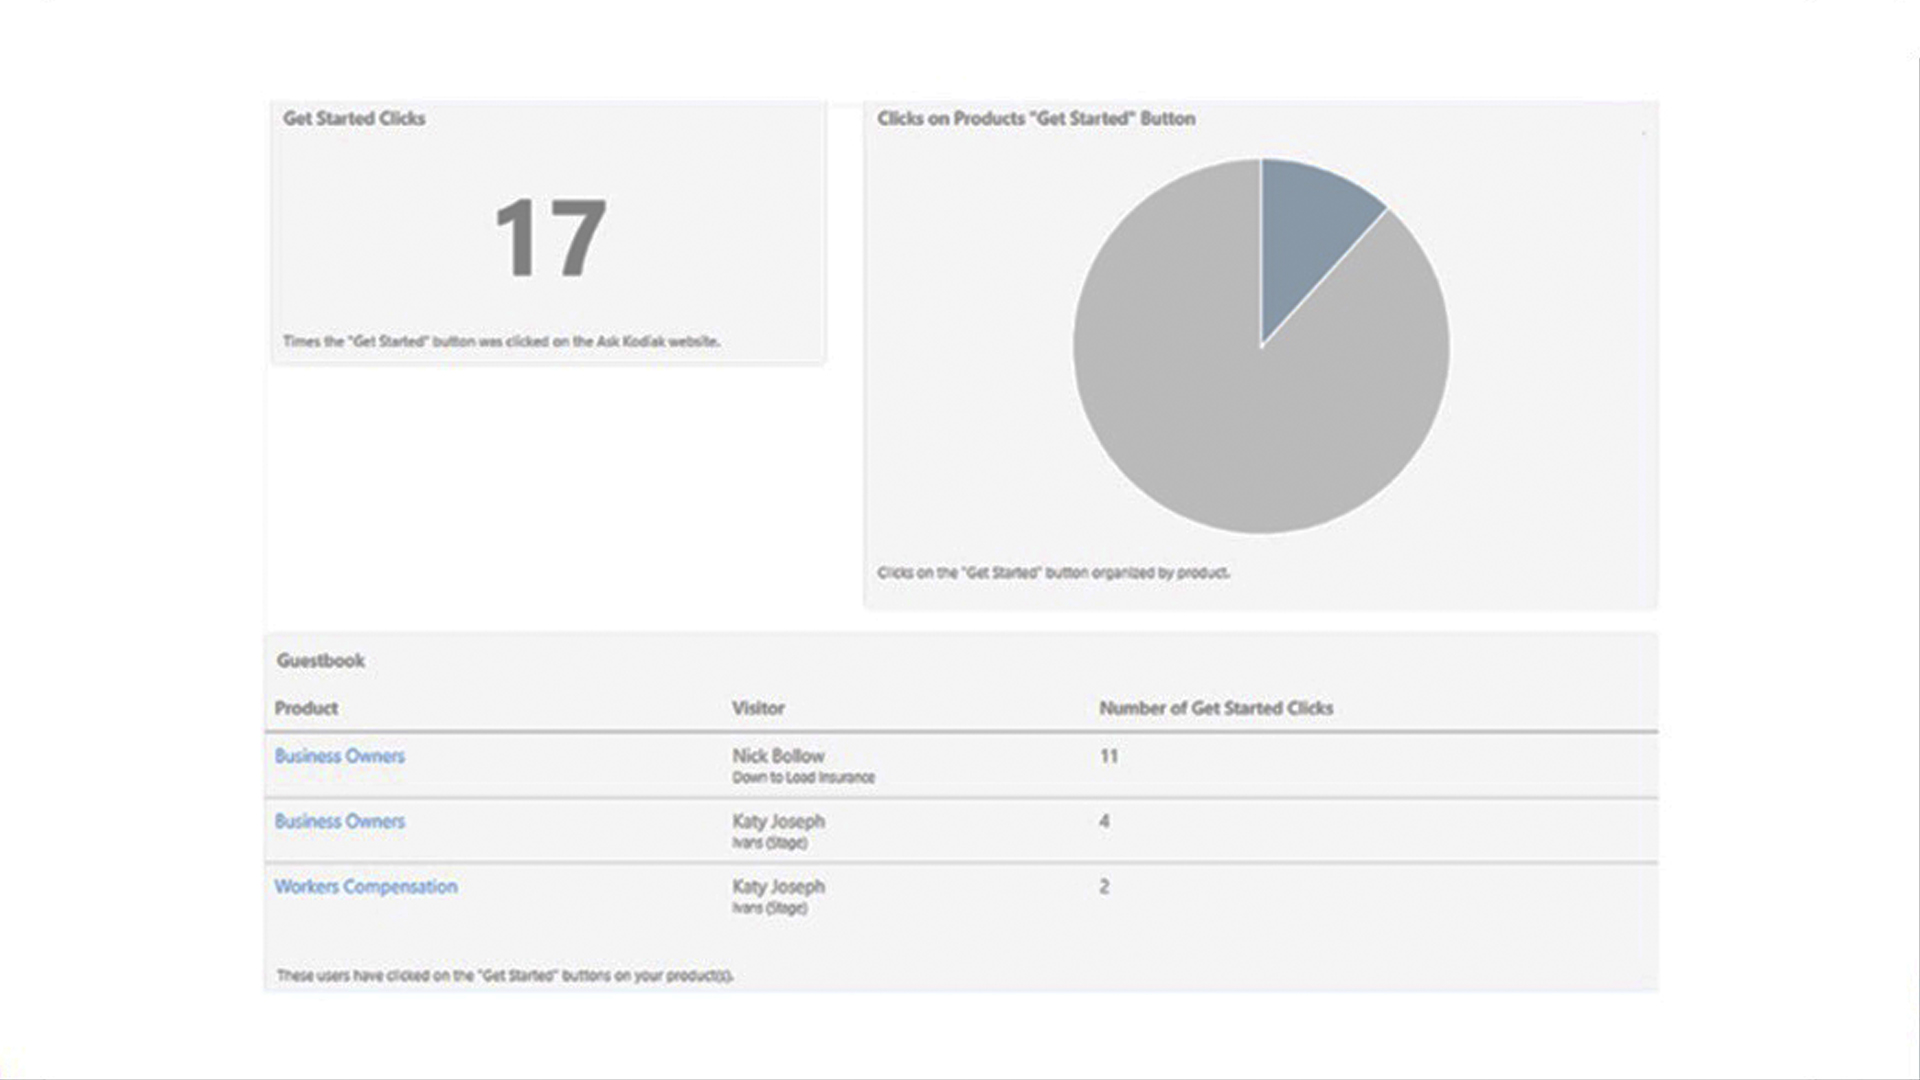Click the Clicks on Products panel title
Image resolution: width=1920 pixels, height=1080 pixels.
point(1036,118)
